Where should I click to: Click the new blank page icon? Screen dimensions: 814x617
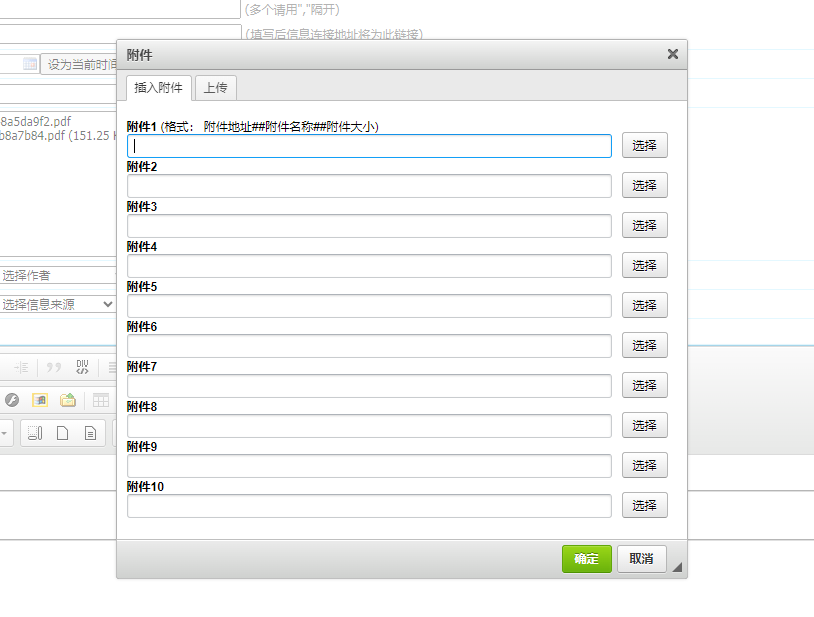(62, 433)
